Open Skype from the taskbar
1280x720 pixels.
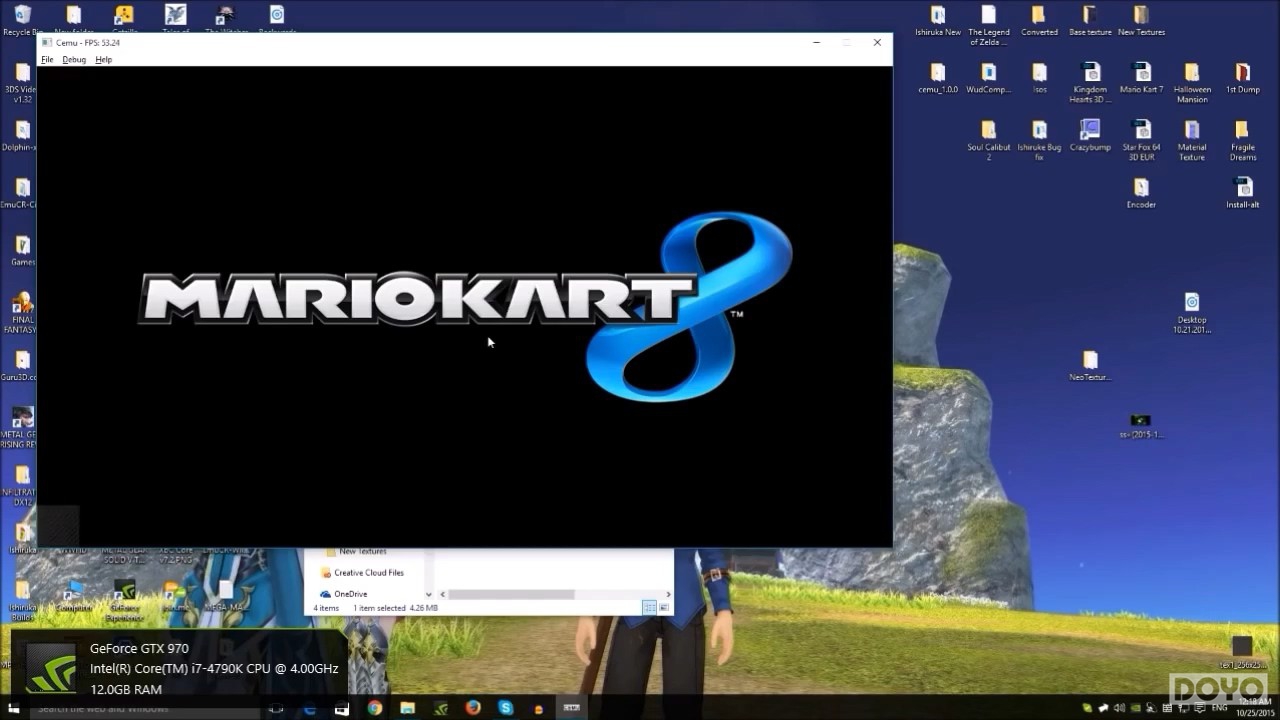[506, 708]
